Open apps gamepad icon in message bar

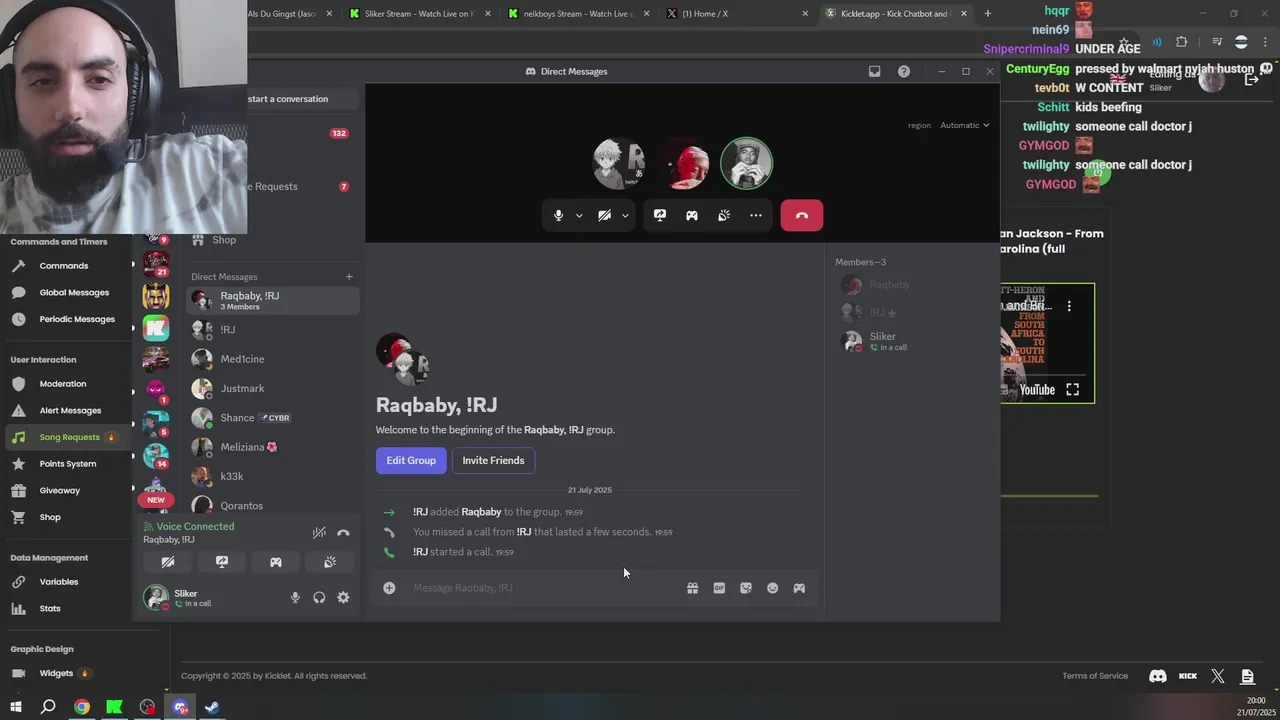coord(799,588)
